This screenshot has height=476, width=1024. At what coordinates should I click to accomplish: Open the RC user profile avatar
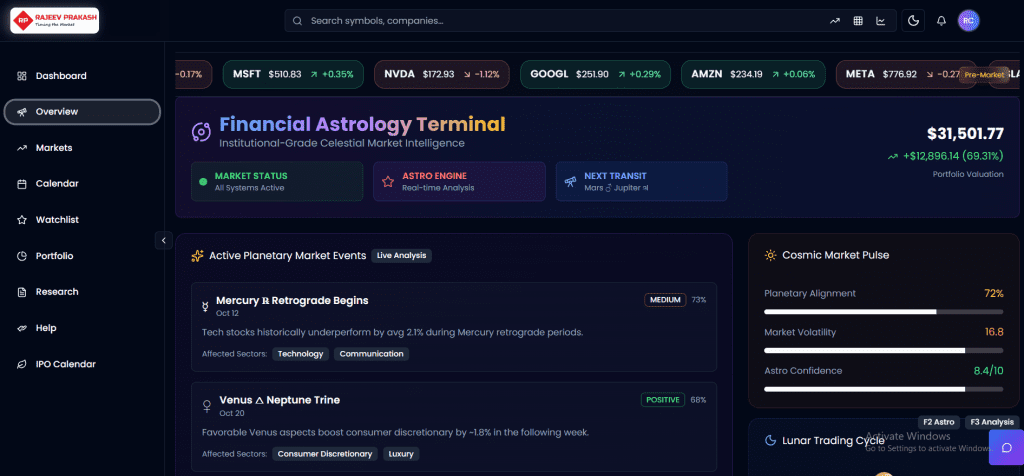pyautogui.click(x=968, y=20)
